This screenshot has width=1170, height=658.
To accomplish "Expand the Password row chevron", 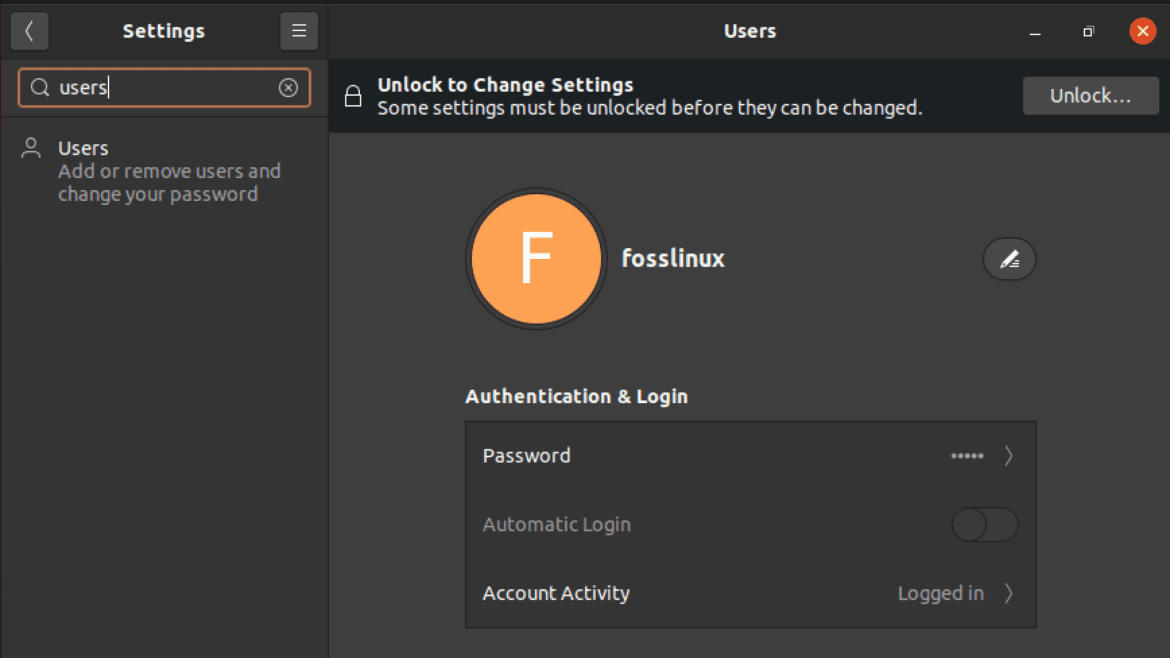I will click(1009, 456).
